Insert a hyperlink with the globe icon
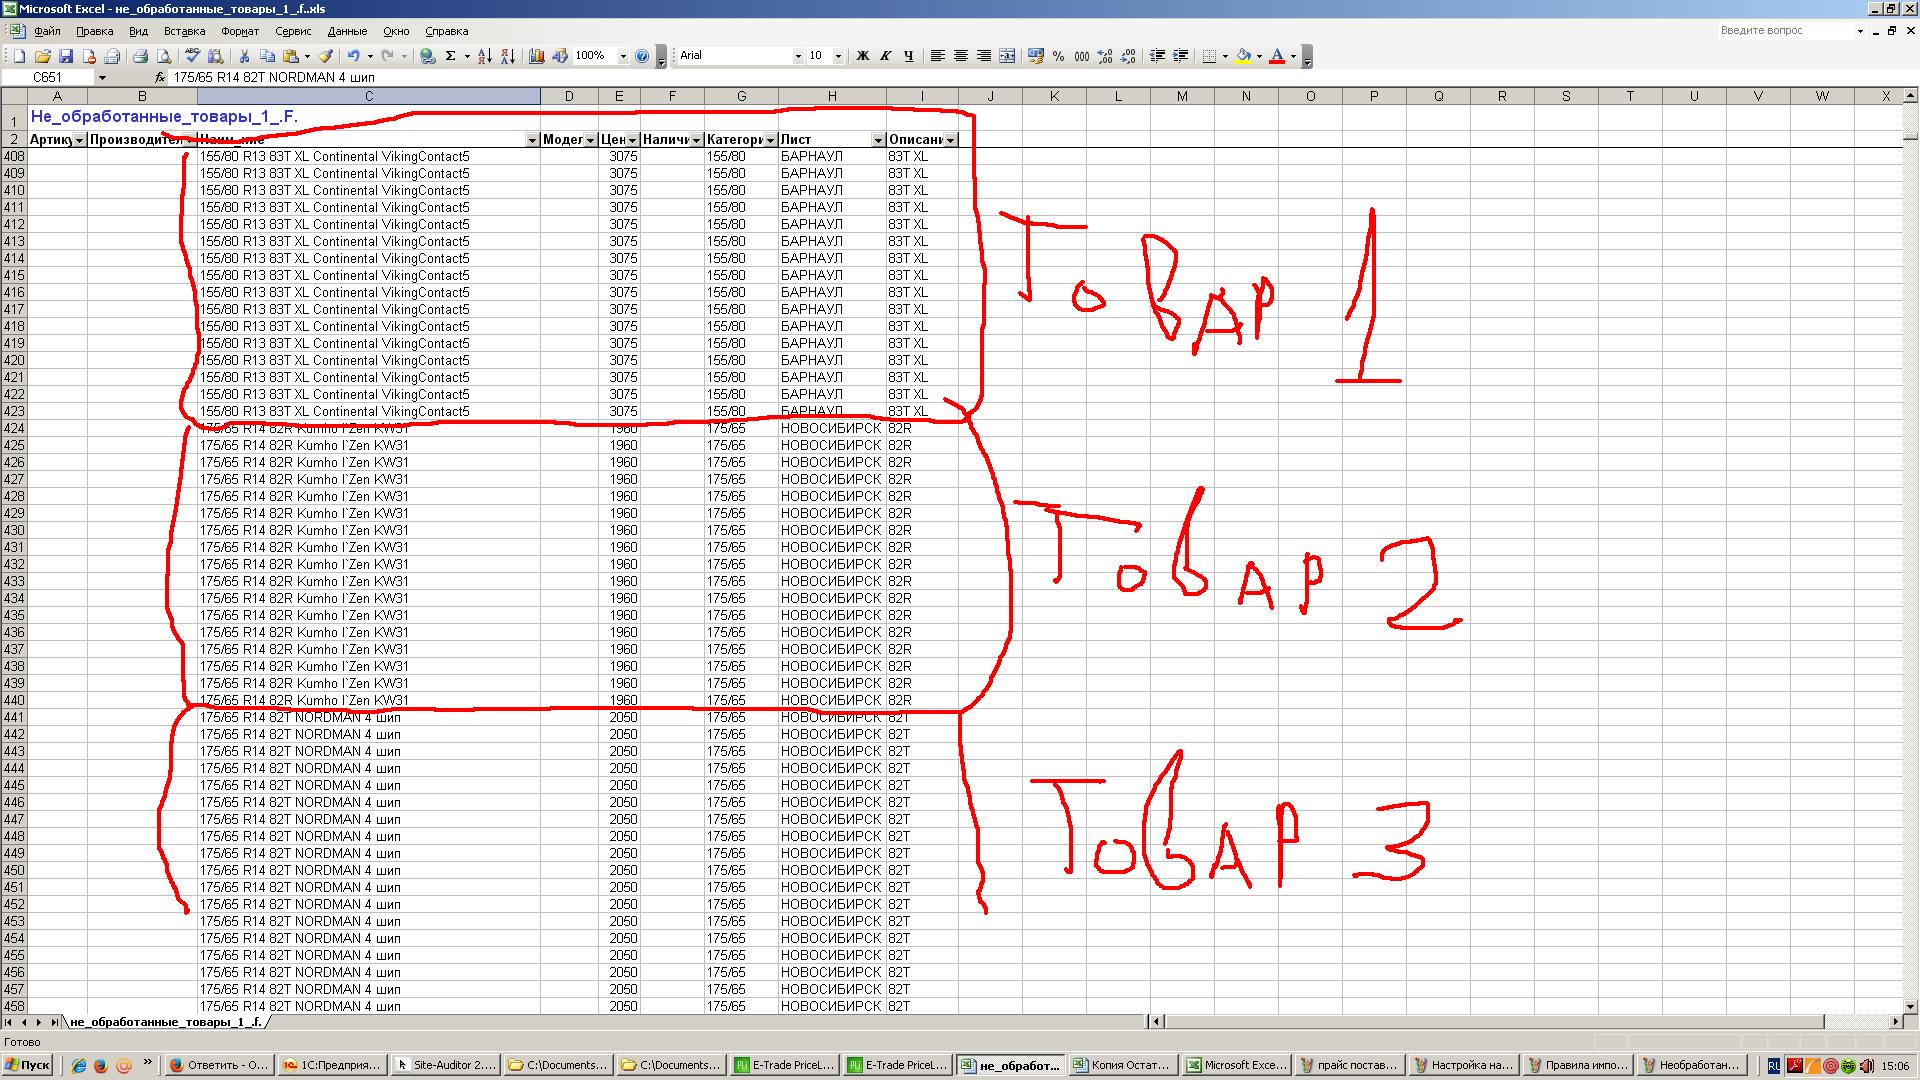 click(428, 56)
